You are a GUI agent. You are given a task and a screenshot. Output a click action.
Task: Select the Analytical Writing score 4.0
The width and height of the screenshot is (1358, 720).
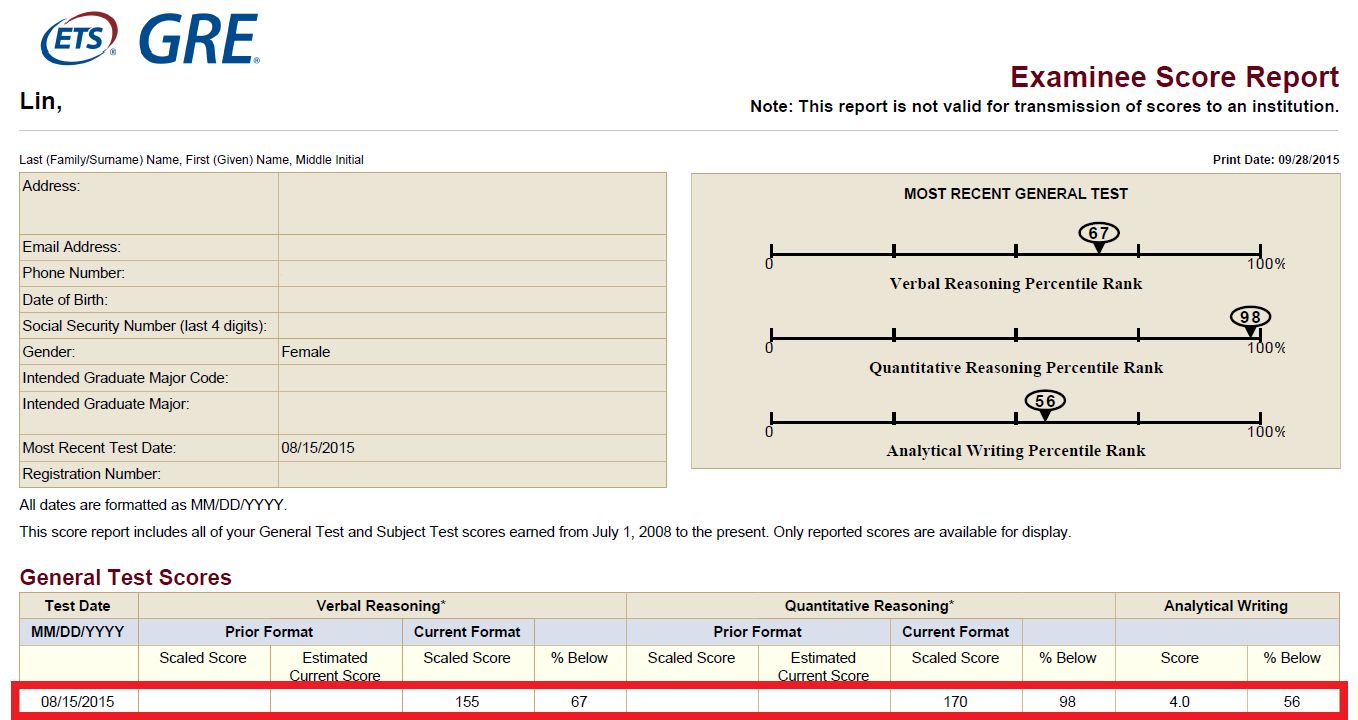tap(1180, 702)
